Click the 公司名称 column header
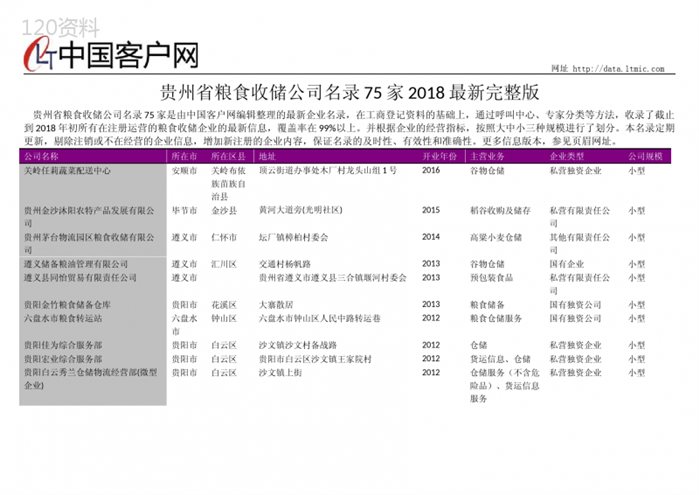Viewport: 699px width, 495px height. click(x=41, y=157)
